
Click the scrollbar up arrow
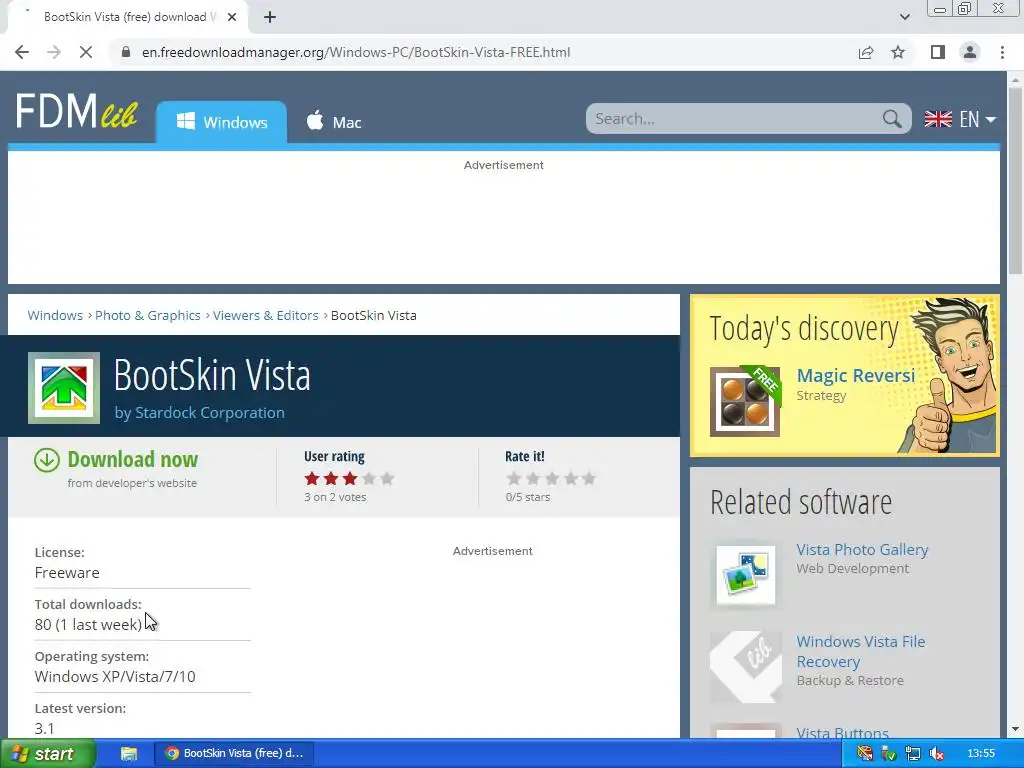[1015, 80]
